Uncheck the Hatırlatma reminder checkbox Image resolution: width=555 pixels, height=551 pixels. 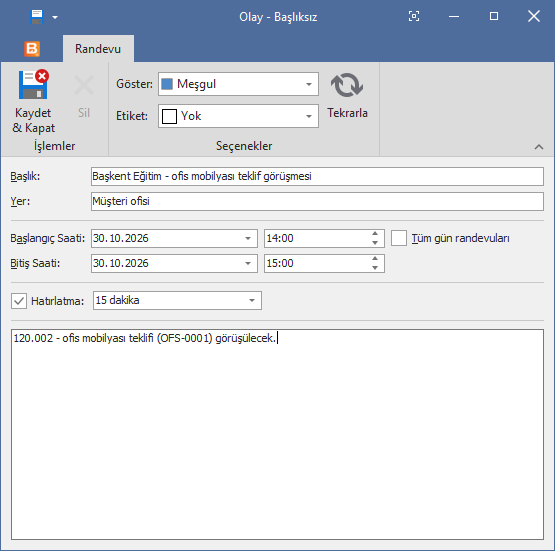pos(19,301)
